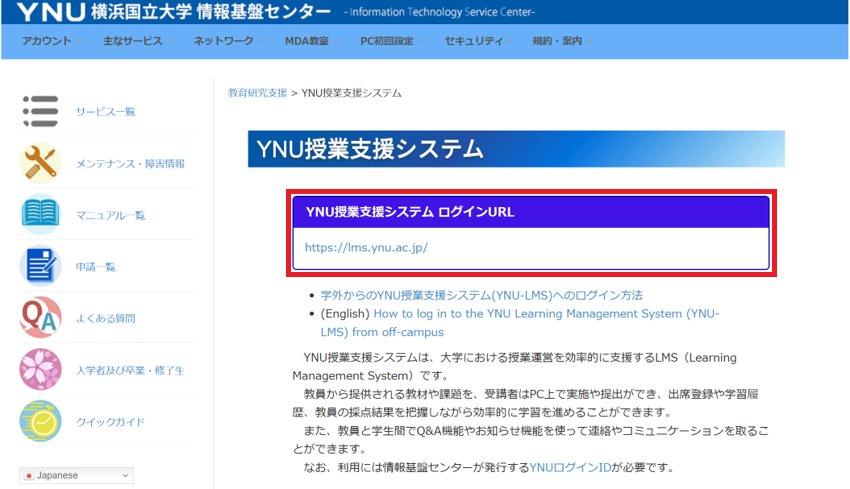Click the YNUログインID link
Screen dimensions: 850x489
tap(570, 467)
